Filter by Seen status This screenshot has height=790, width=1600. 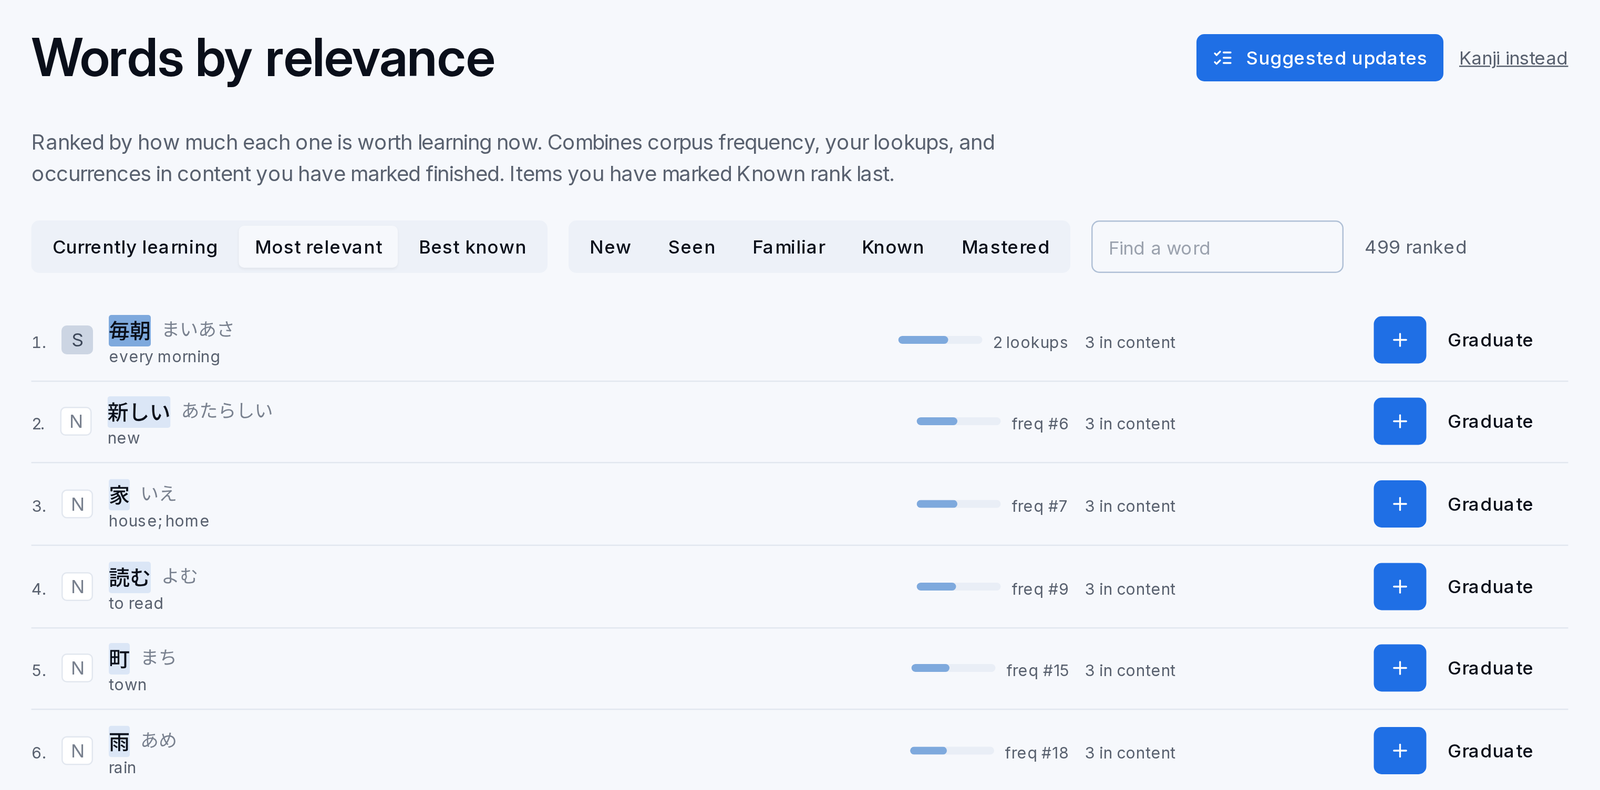692,247
